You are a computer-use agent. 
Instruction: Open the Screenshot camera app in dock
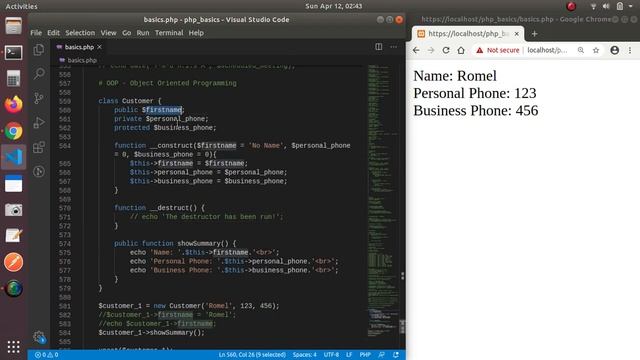click(x=13, y=210)
